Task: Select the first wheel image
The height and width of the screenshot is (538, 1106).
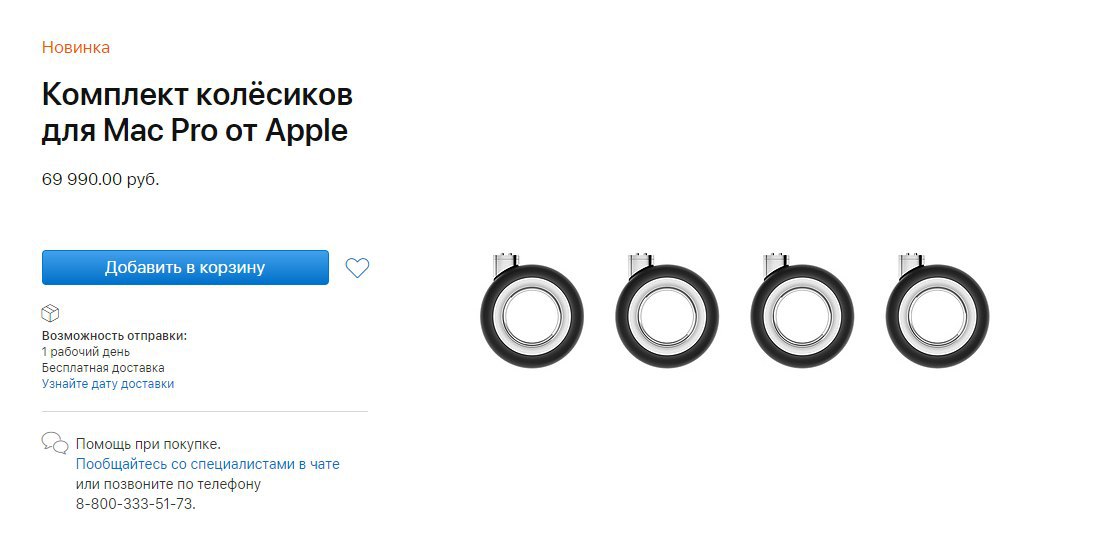Action: coord(532,310)
